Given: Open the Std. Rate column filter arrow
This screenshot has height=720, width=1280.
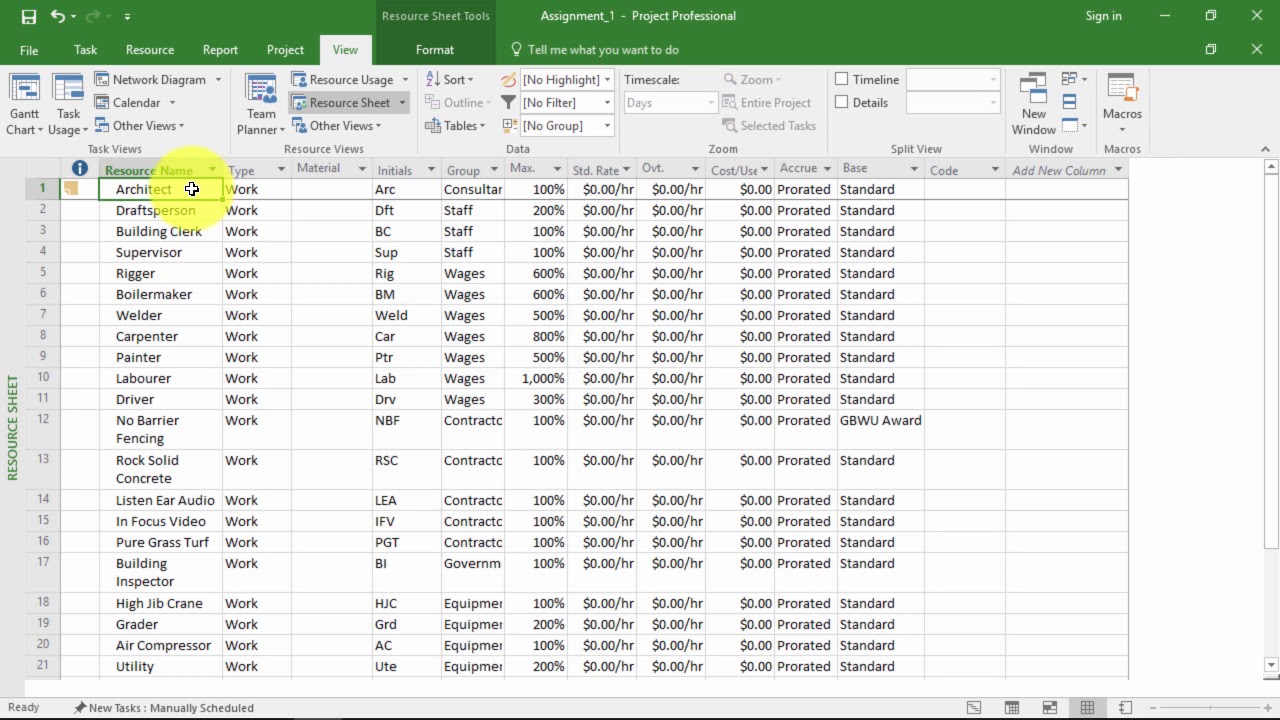Looking at the screenshot, I should tap(626, 169).
